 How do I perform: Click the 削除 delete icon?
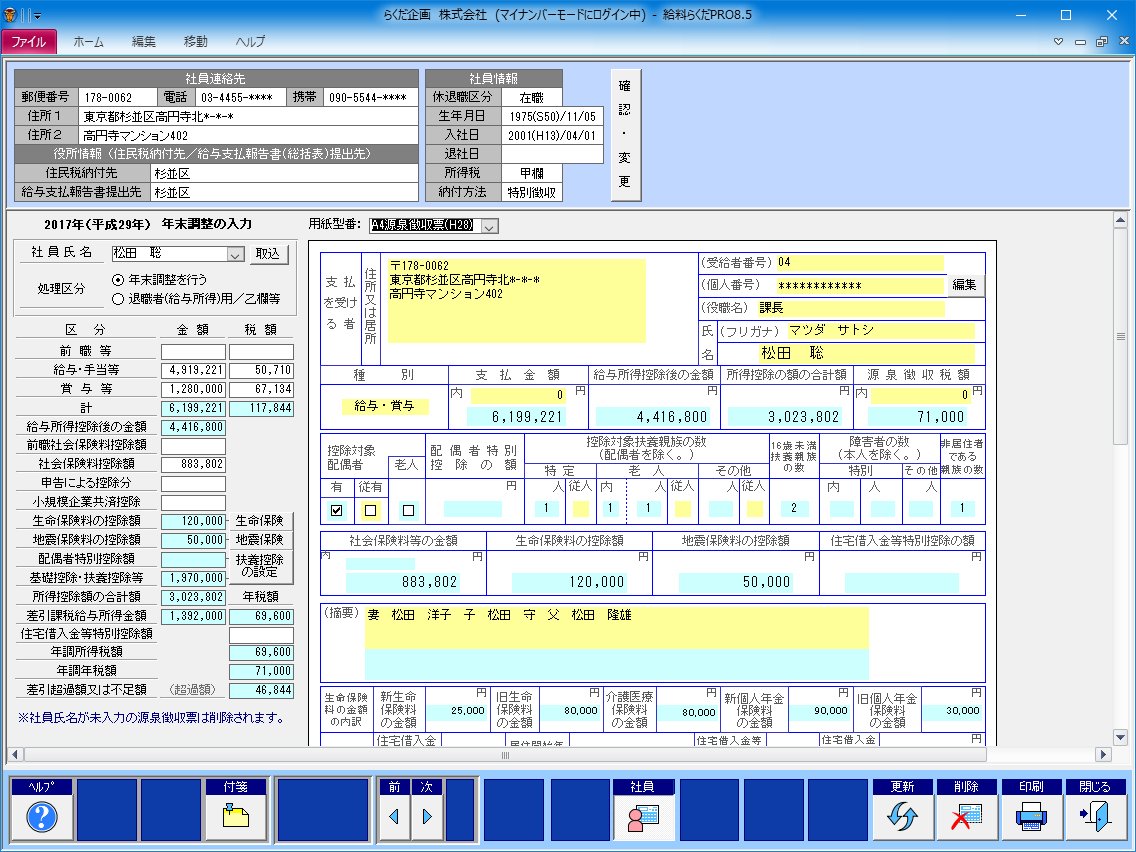point(966,816)
